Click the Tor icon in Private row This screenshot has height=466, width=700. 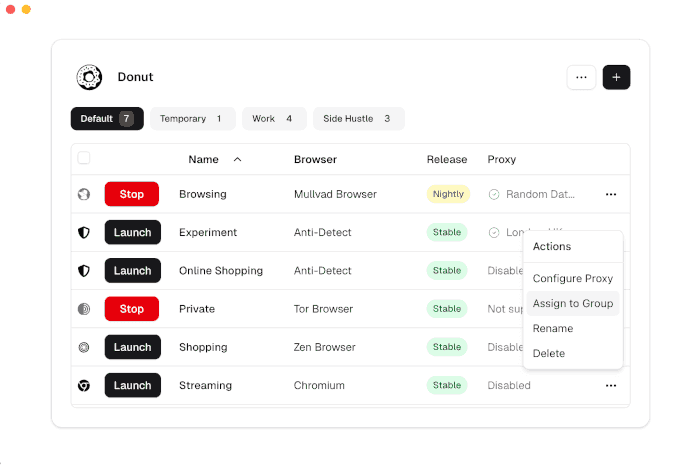(x=84, y=309)
